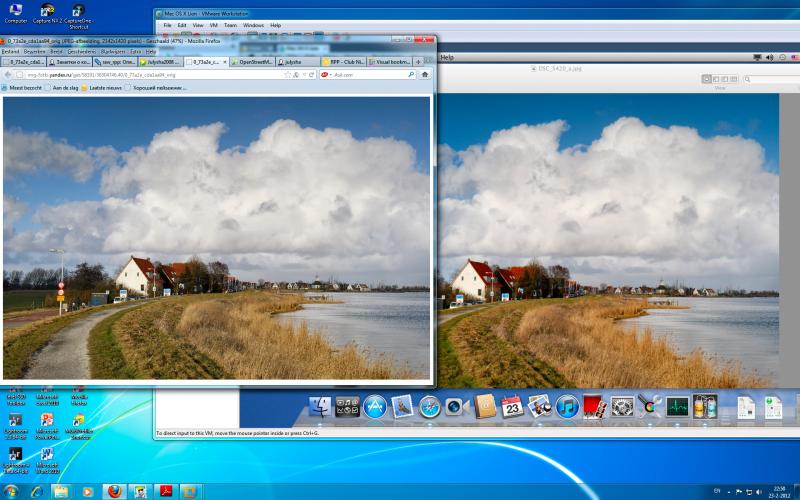
Task: Click Mac volume icon in menu bar
Action: click(x=769, y=58)
